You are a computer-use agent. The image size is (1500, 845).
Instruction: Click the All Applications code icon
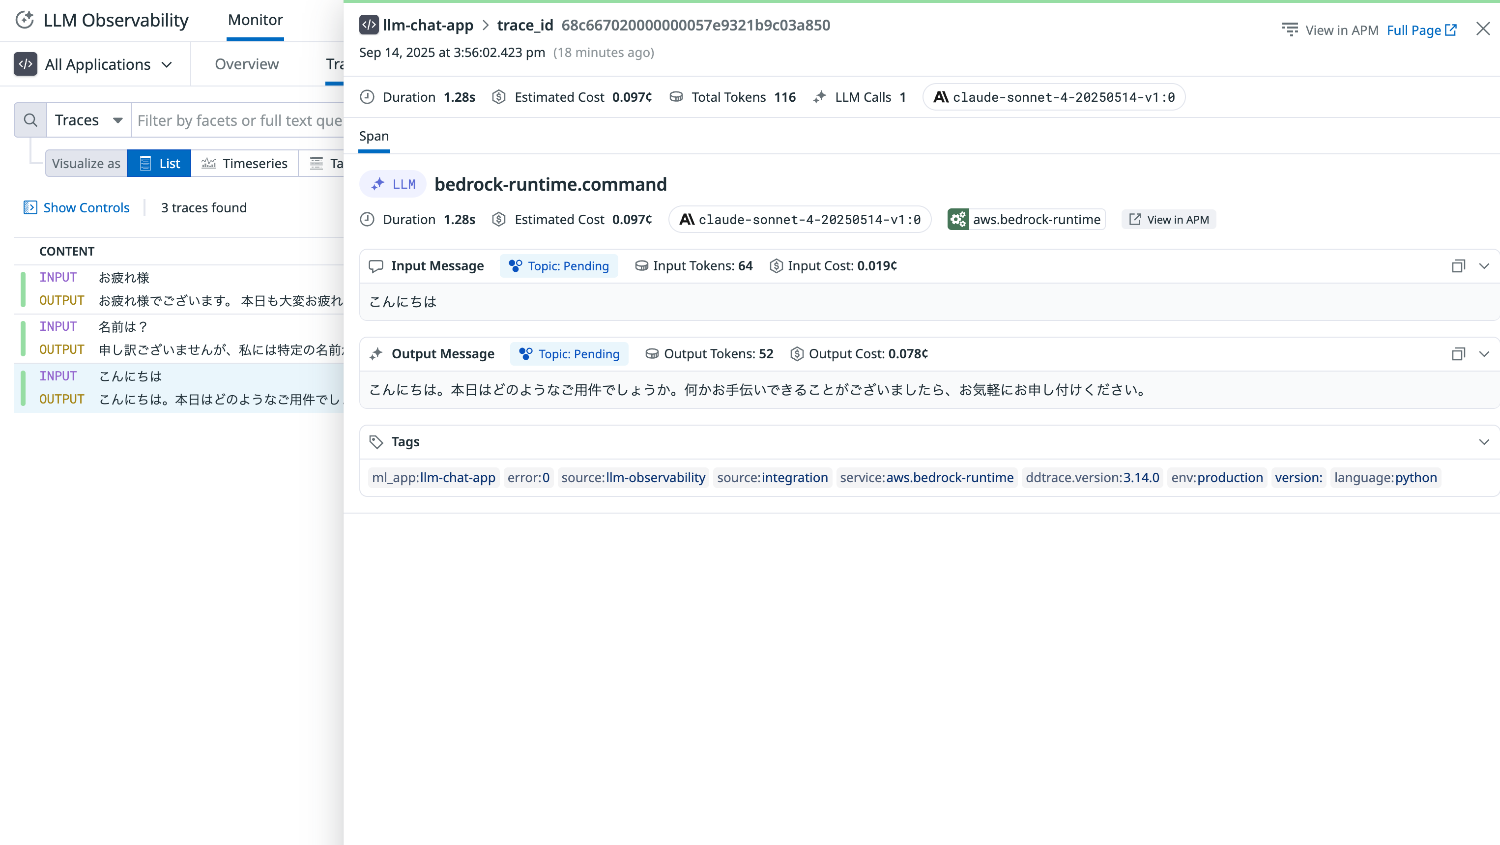click(26, 64)
